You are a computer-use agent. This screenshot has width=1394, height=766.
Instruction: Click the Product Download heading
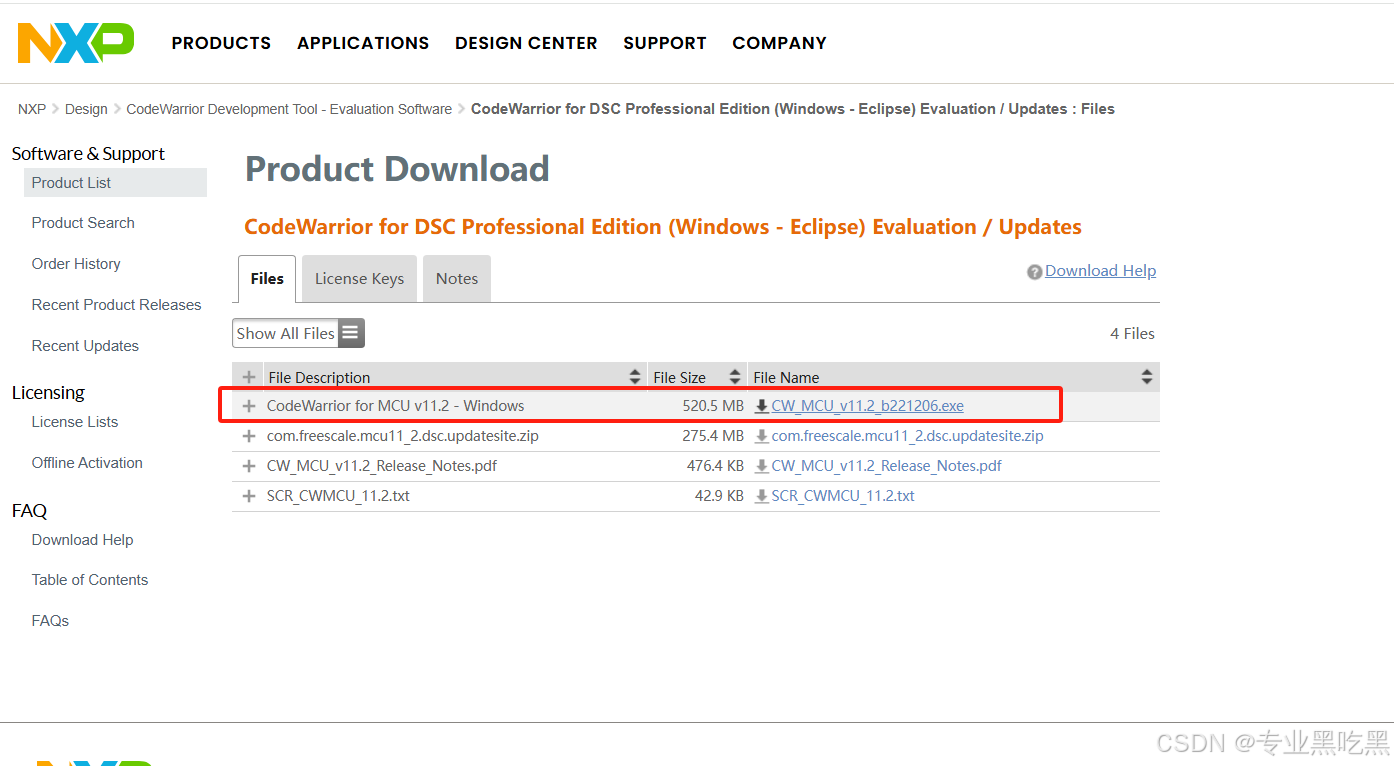click(x=397, y=169)
